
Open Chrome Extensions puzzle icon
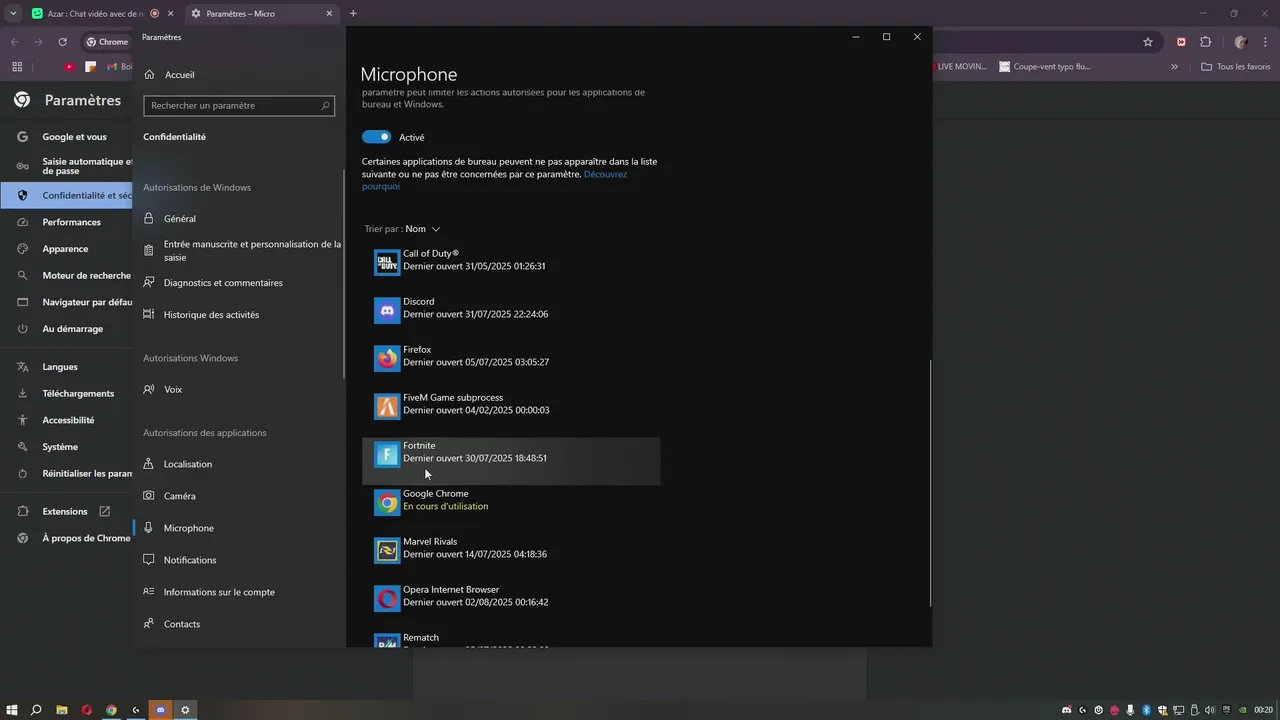pyautogui.click(x=1205, y=42)
